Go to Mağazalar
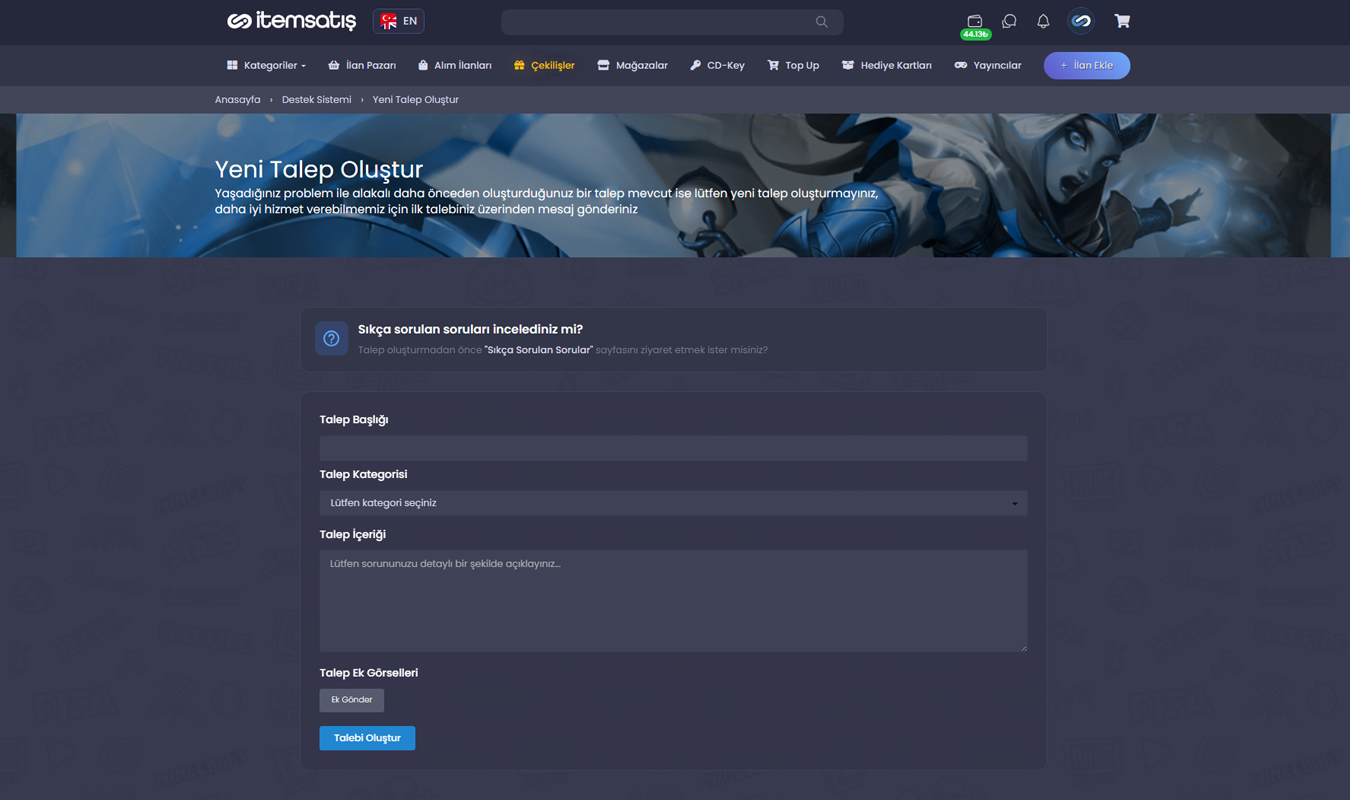The image size is (1350, 800). (x=632, y=65)
